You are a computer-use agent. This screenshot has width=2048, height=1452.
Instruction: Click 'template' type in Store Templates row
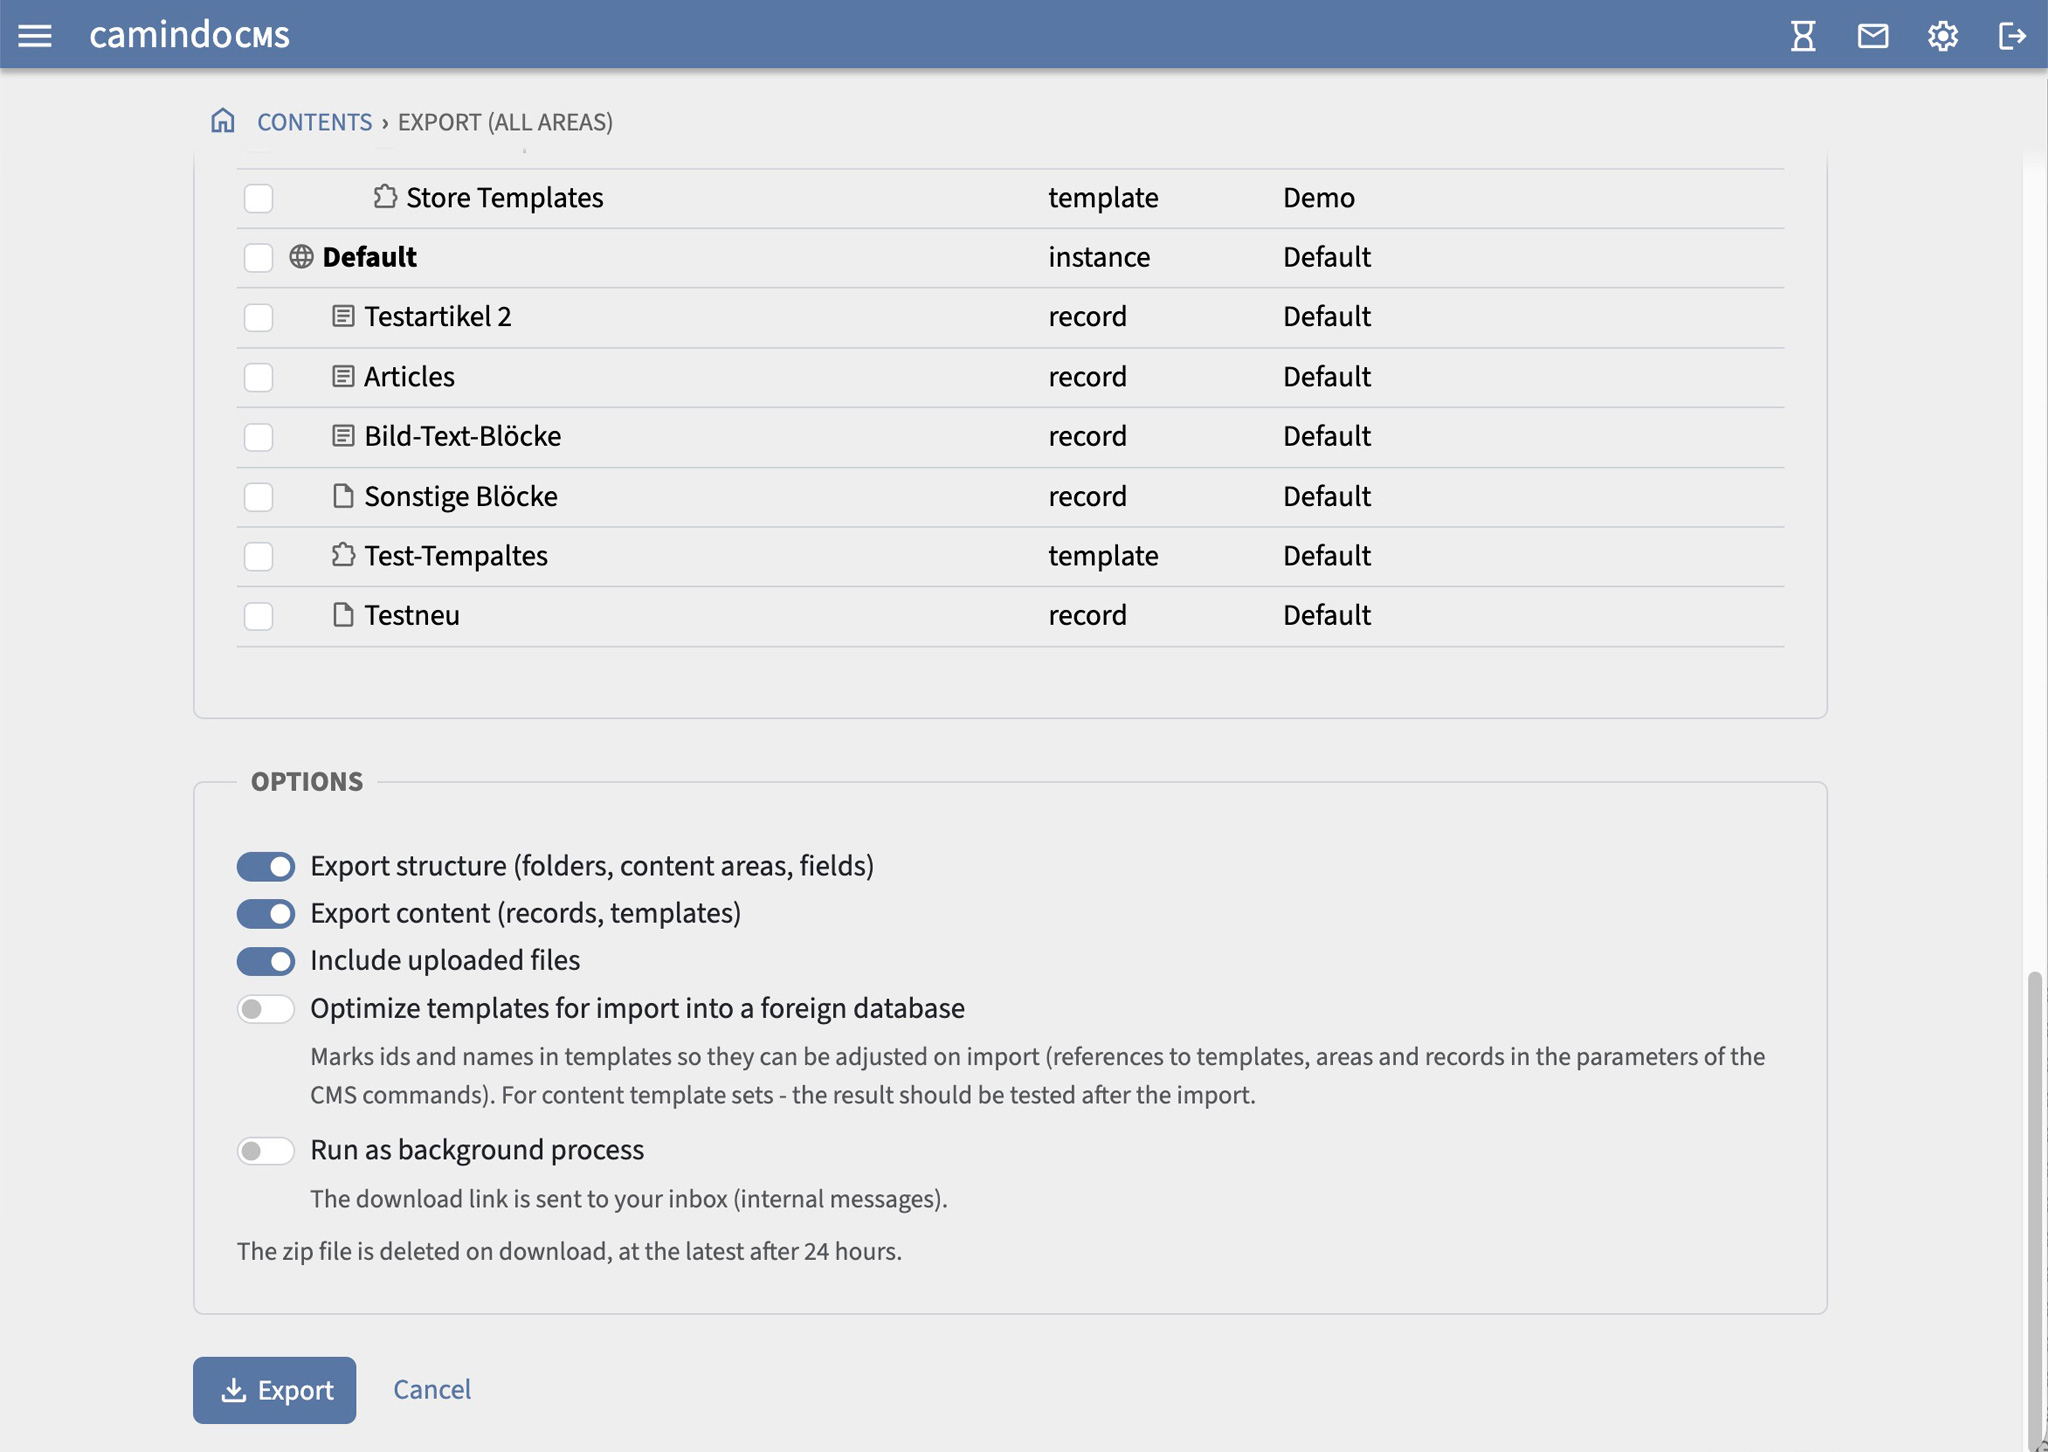tap(1103, 197)
